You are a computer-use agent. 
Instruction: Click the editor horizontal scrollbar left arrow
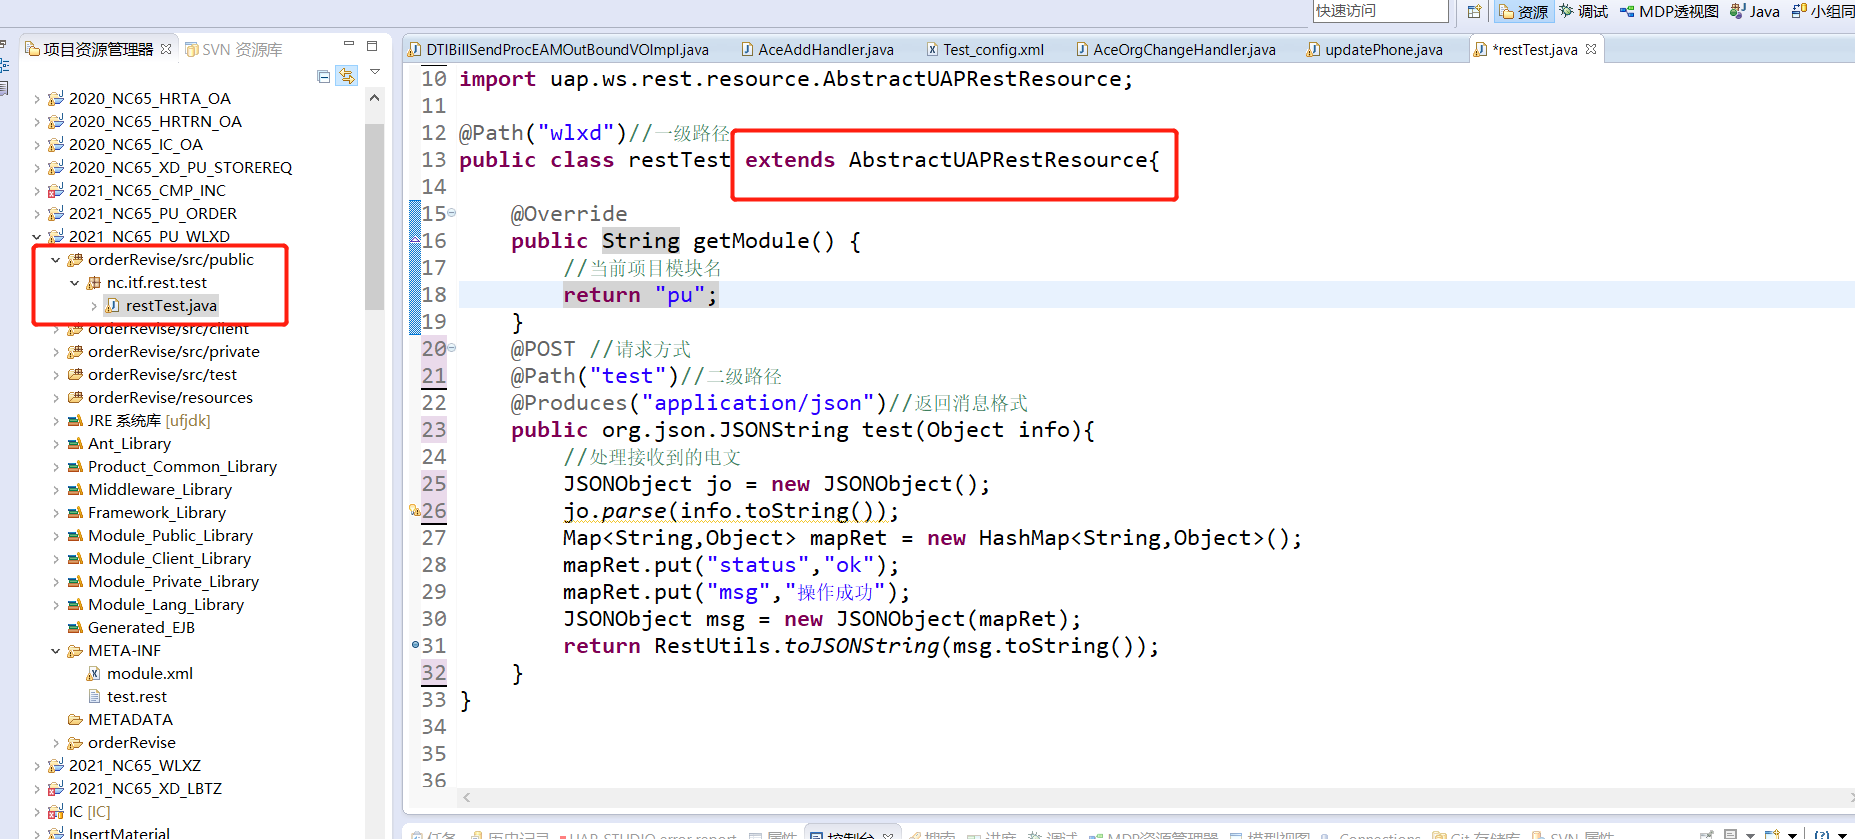[467, 797]
